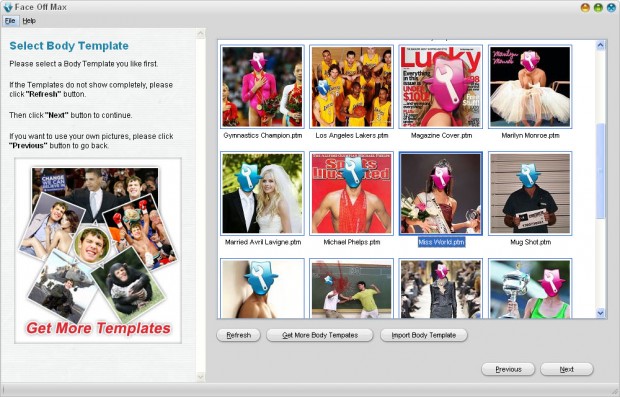Select the Miss World.ptm thumbnail
Viewport: 620px width, 397px height.
(441, 193)
